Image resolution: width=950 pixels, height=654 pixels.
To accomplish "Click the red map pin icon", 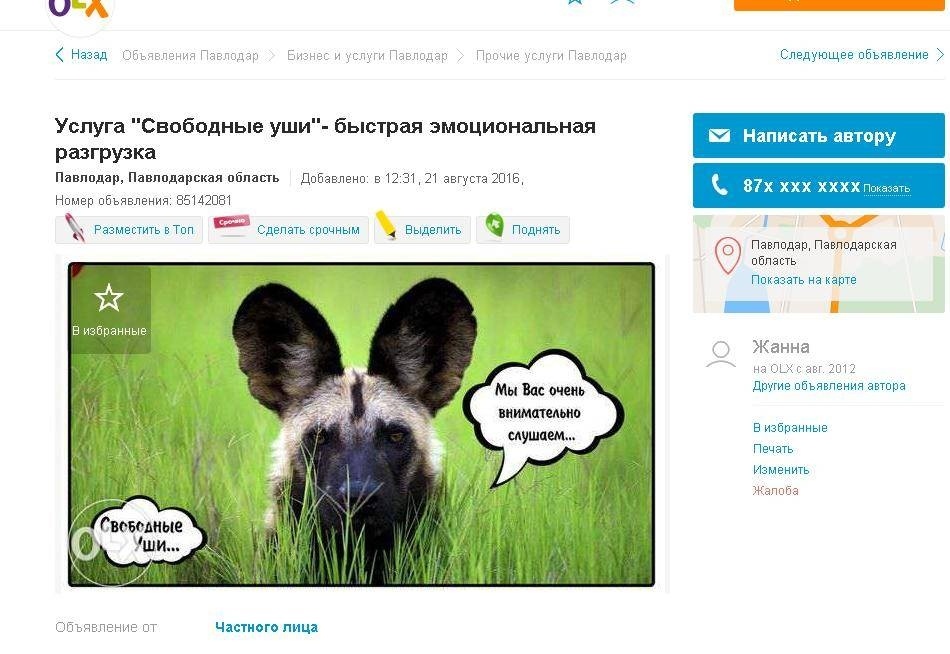I will coord(728,255).
